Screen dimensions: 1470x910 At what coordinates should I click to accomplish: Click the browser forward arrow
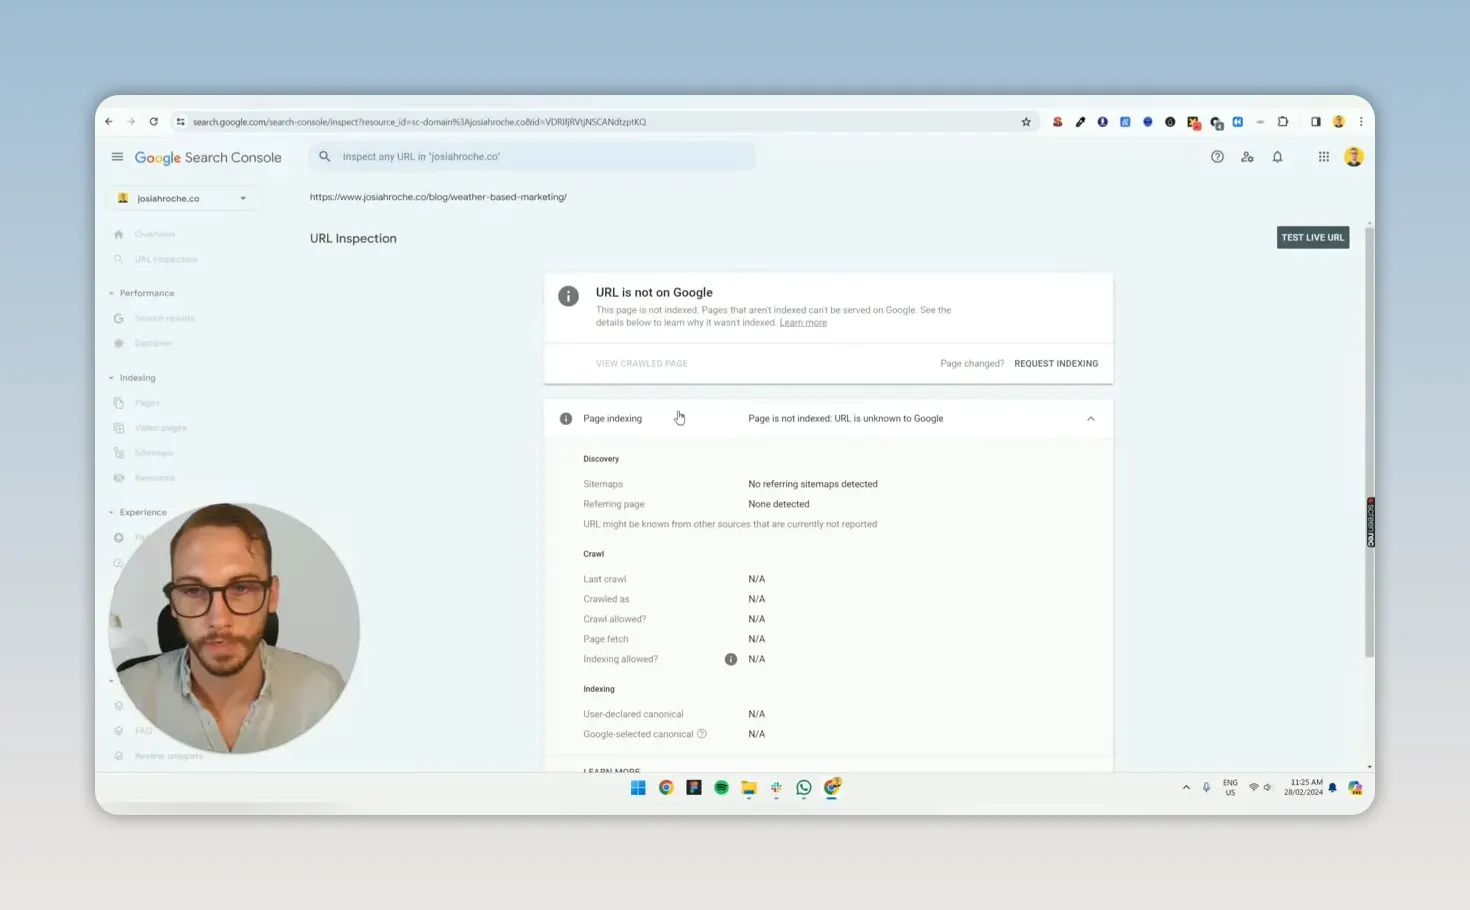tap(131, 122)
